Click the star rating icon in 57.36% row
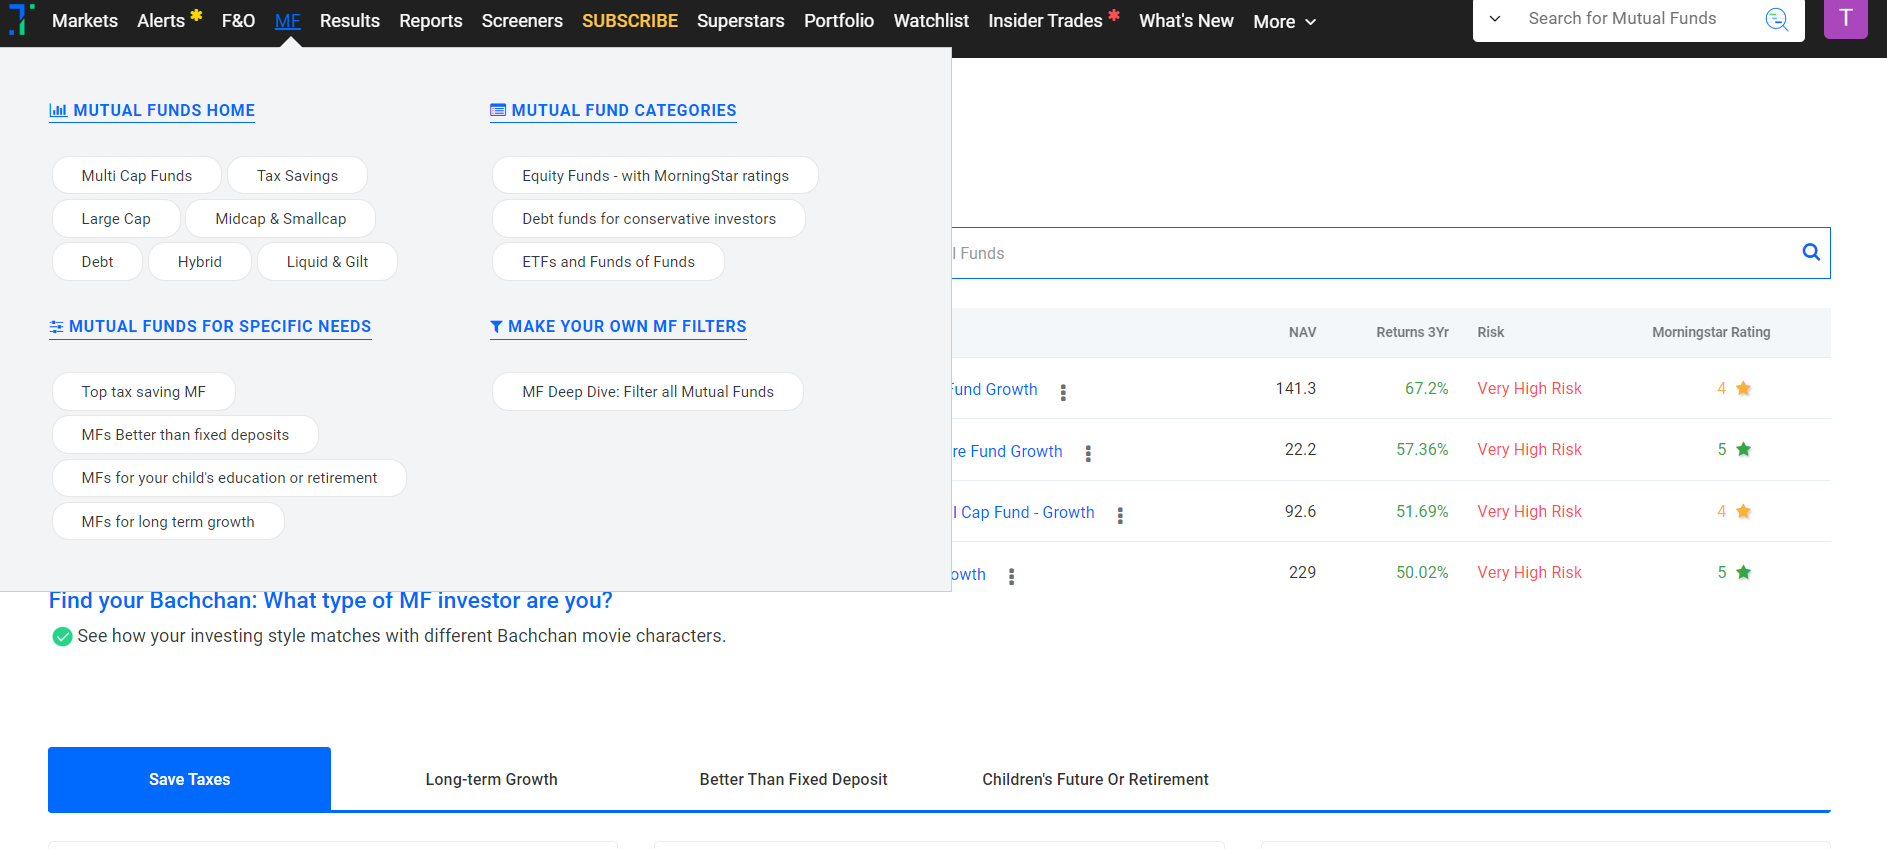 [1743, 450]
